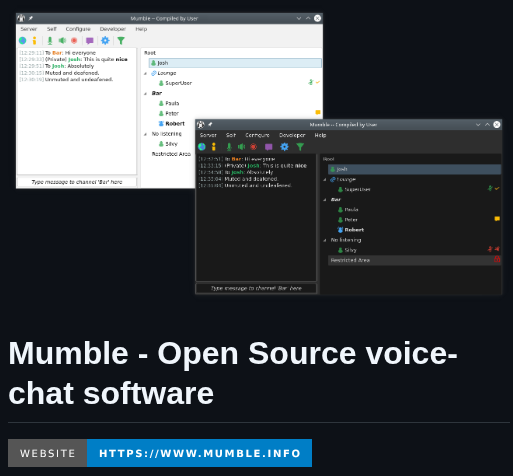Click the status icons beside SuperUser, dark window
Image resolution: width=513 pixels, height=476 pixels.
(493, 188)
